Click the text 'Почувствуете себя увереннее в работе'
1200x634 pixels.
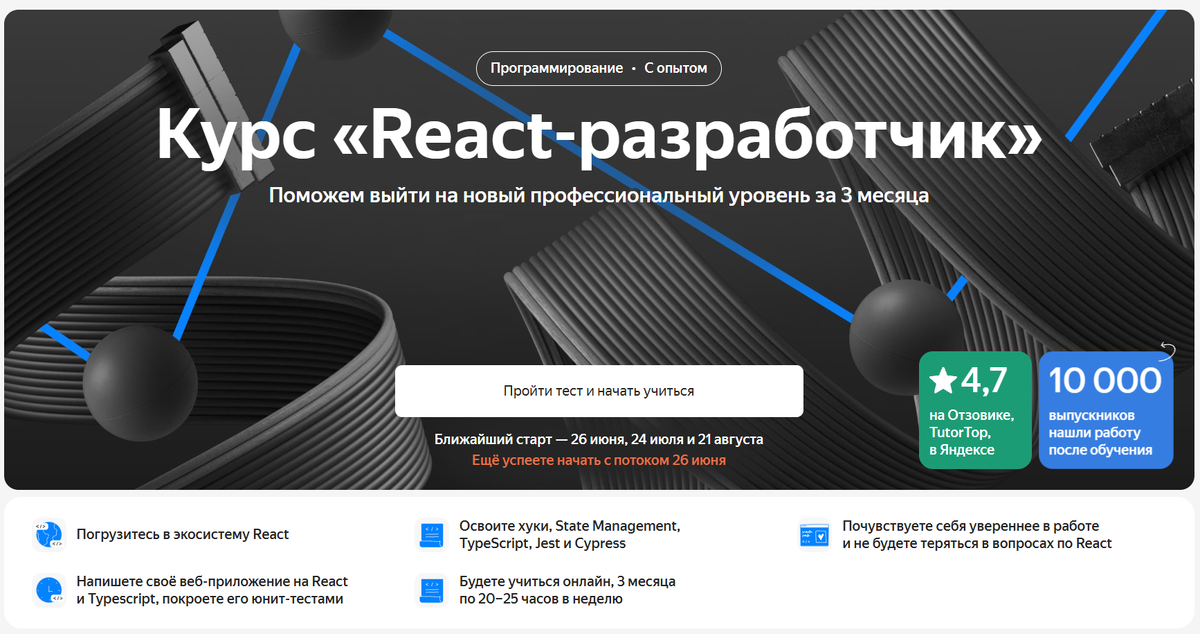coord(970,525)
